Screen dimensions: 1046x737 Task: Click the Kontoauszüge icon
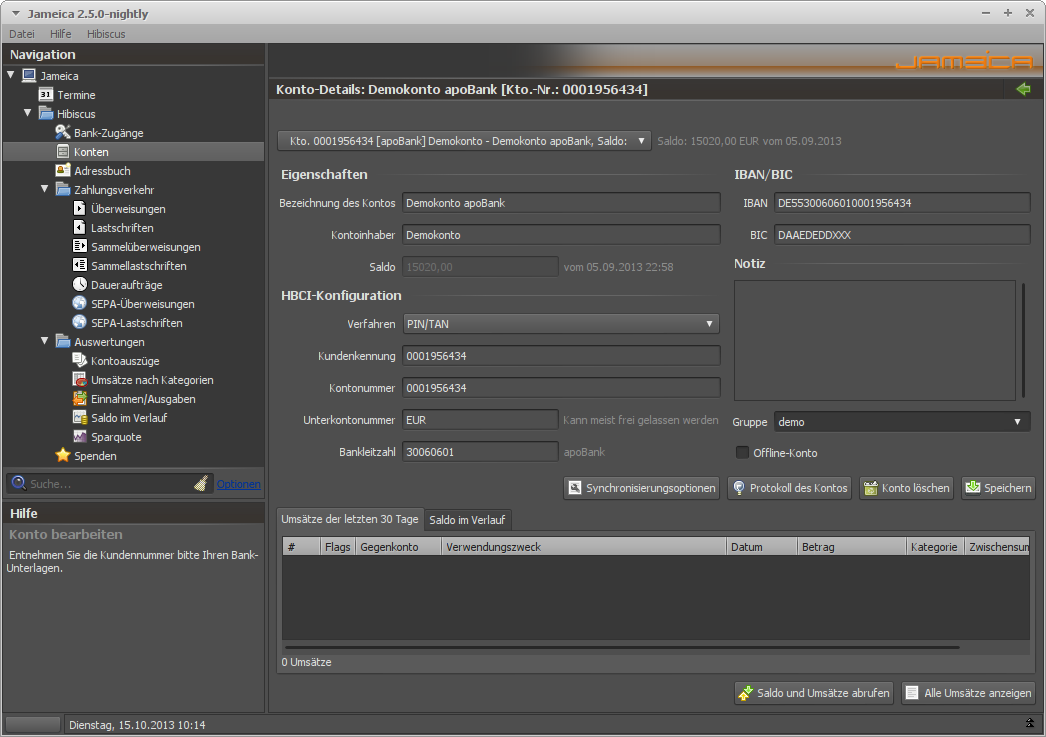tap(79, 360)
